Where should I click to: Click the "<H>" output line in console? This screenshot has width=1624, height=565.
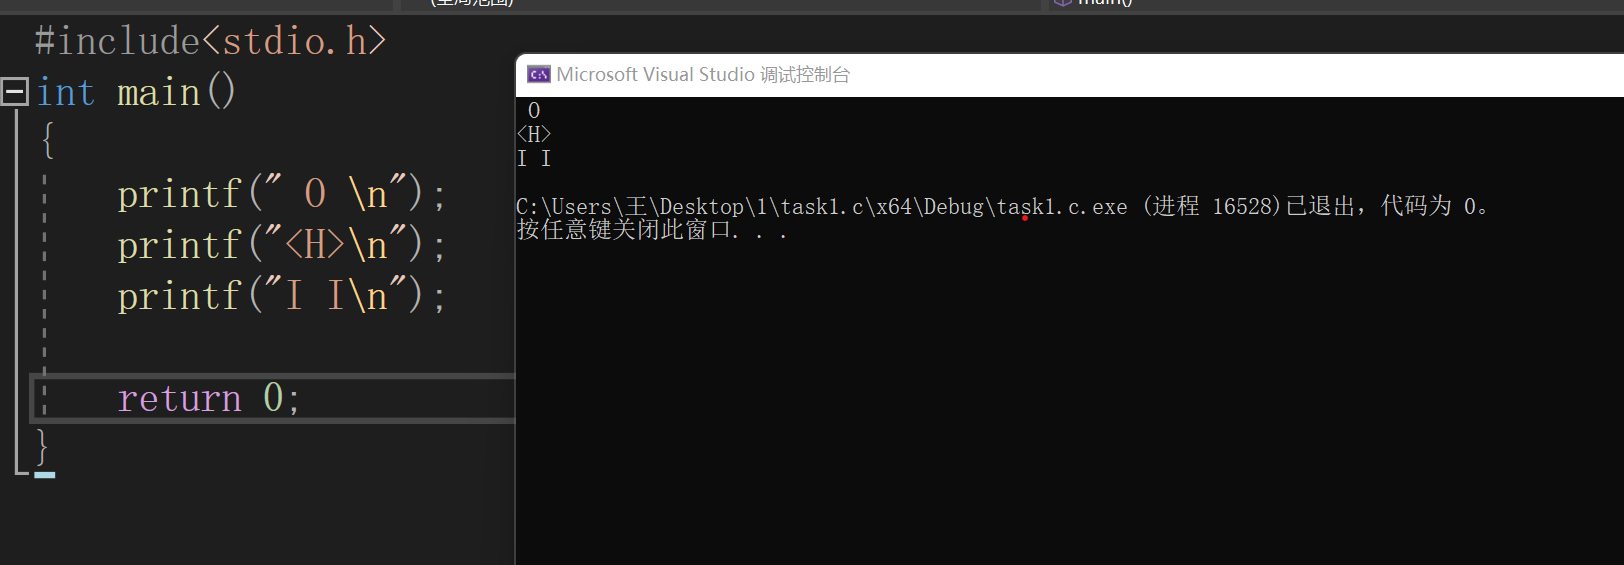pos(534,134)
